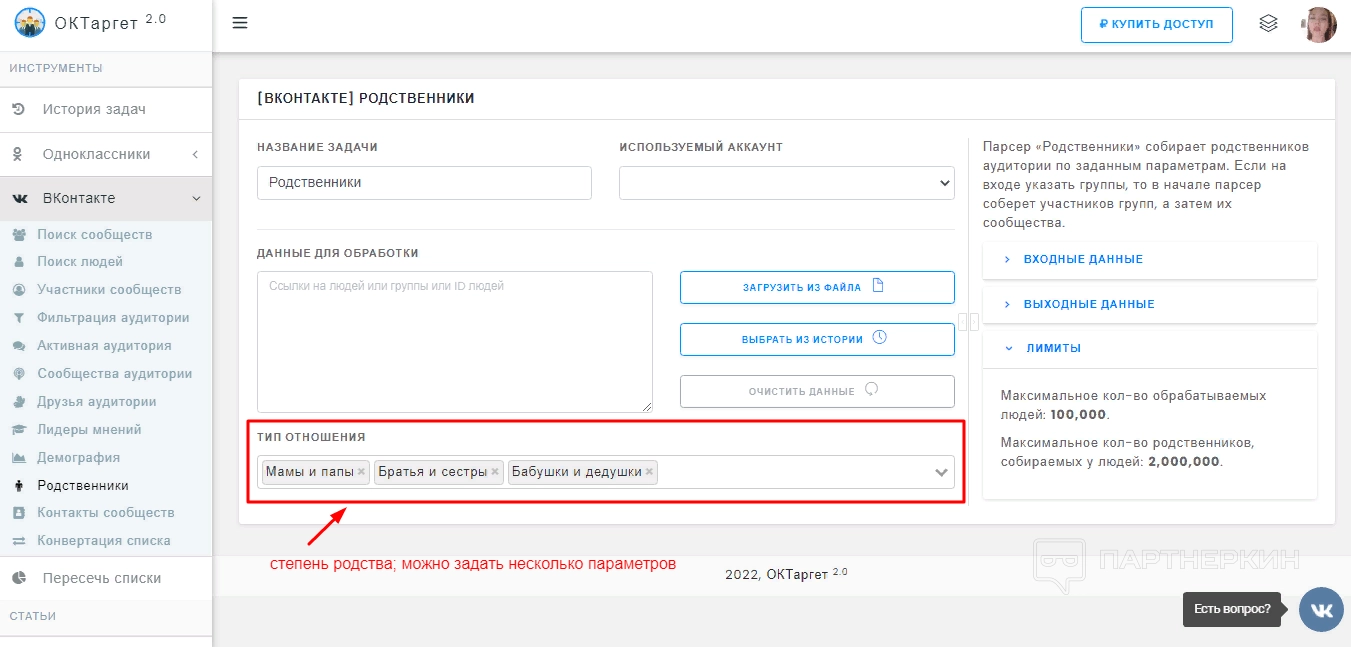Click the chat bubbles icon beside Активная аудитория
The image size is (1351, 647).
pyautogui.click(x=18, y=346)
